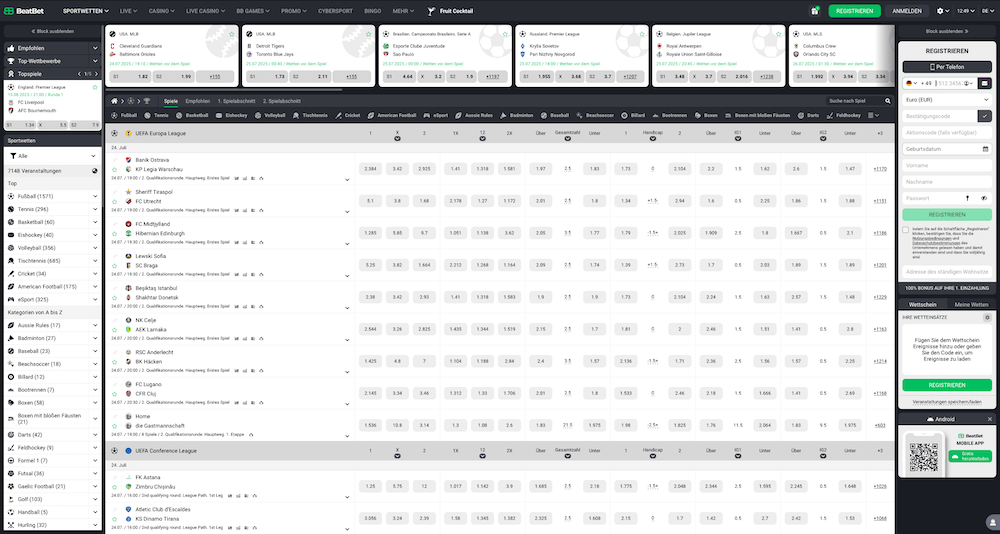The image size is (1000, 534).
Task: Hide right panel via Block ausblenden
Action: pos(947,31)
